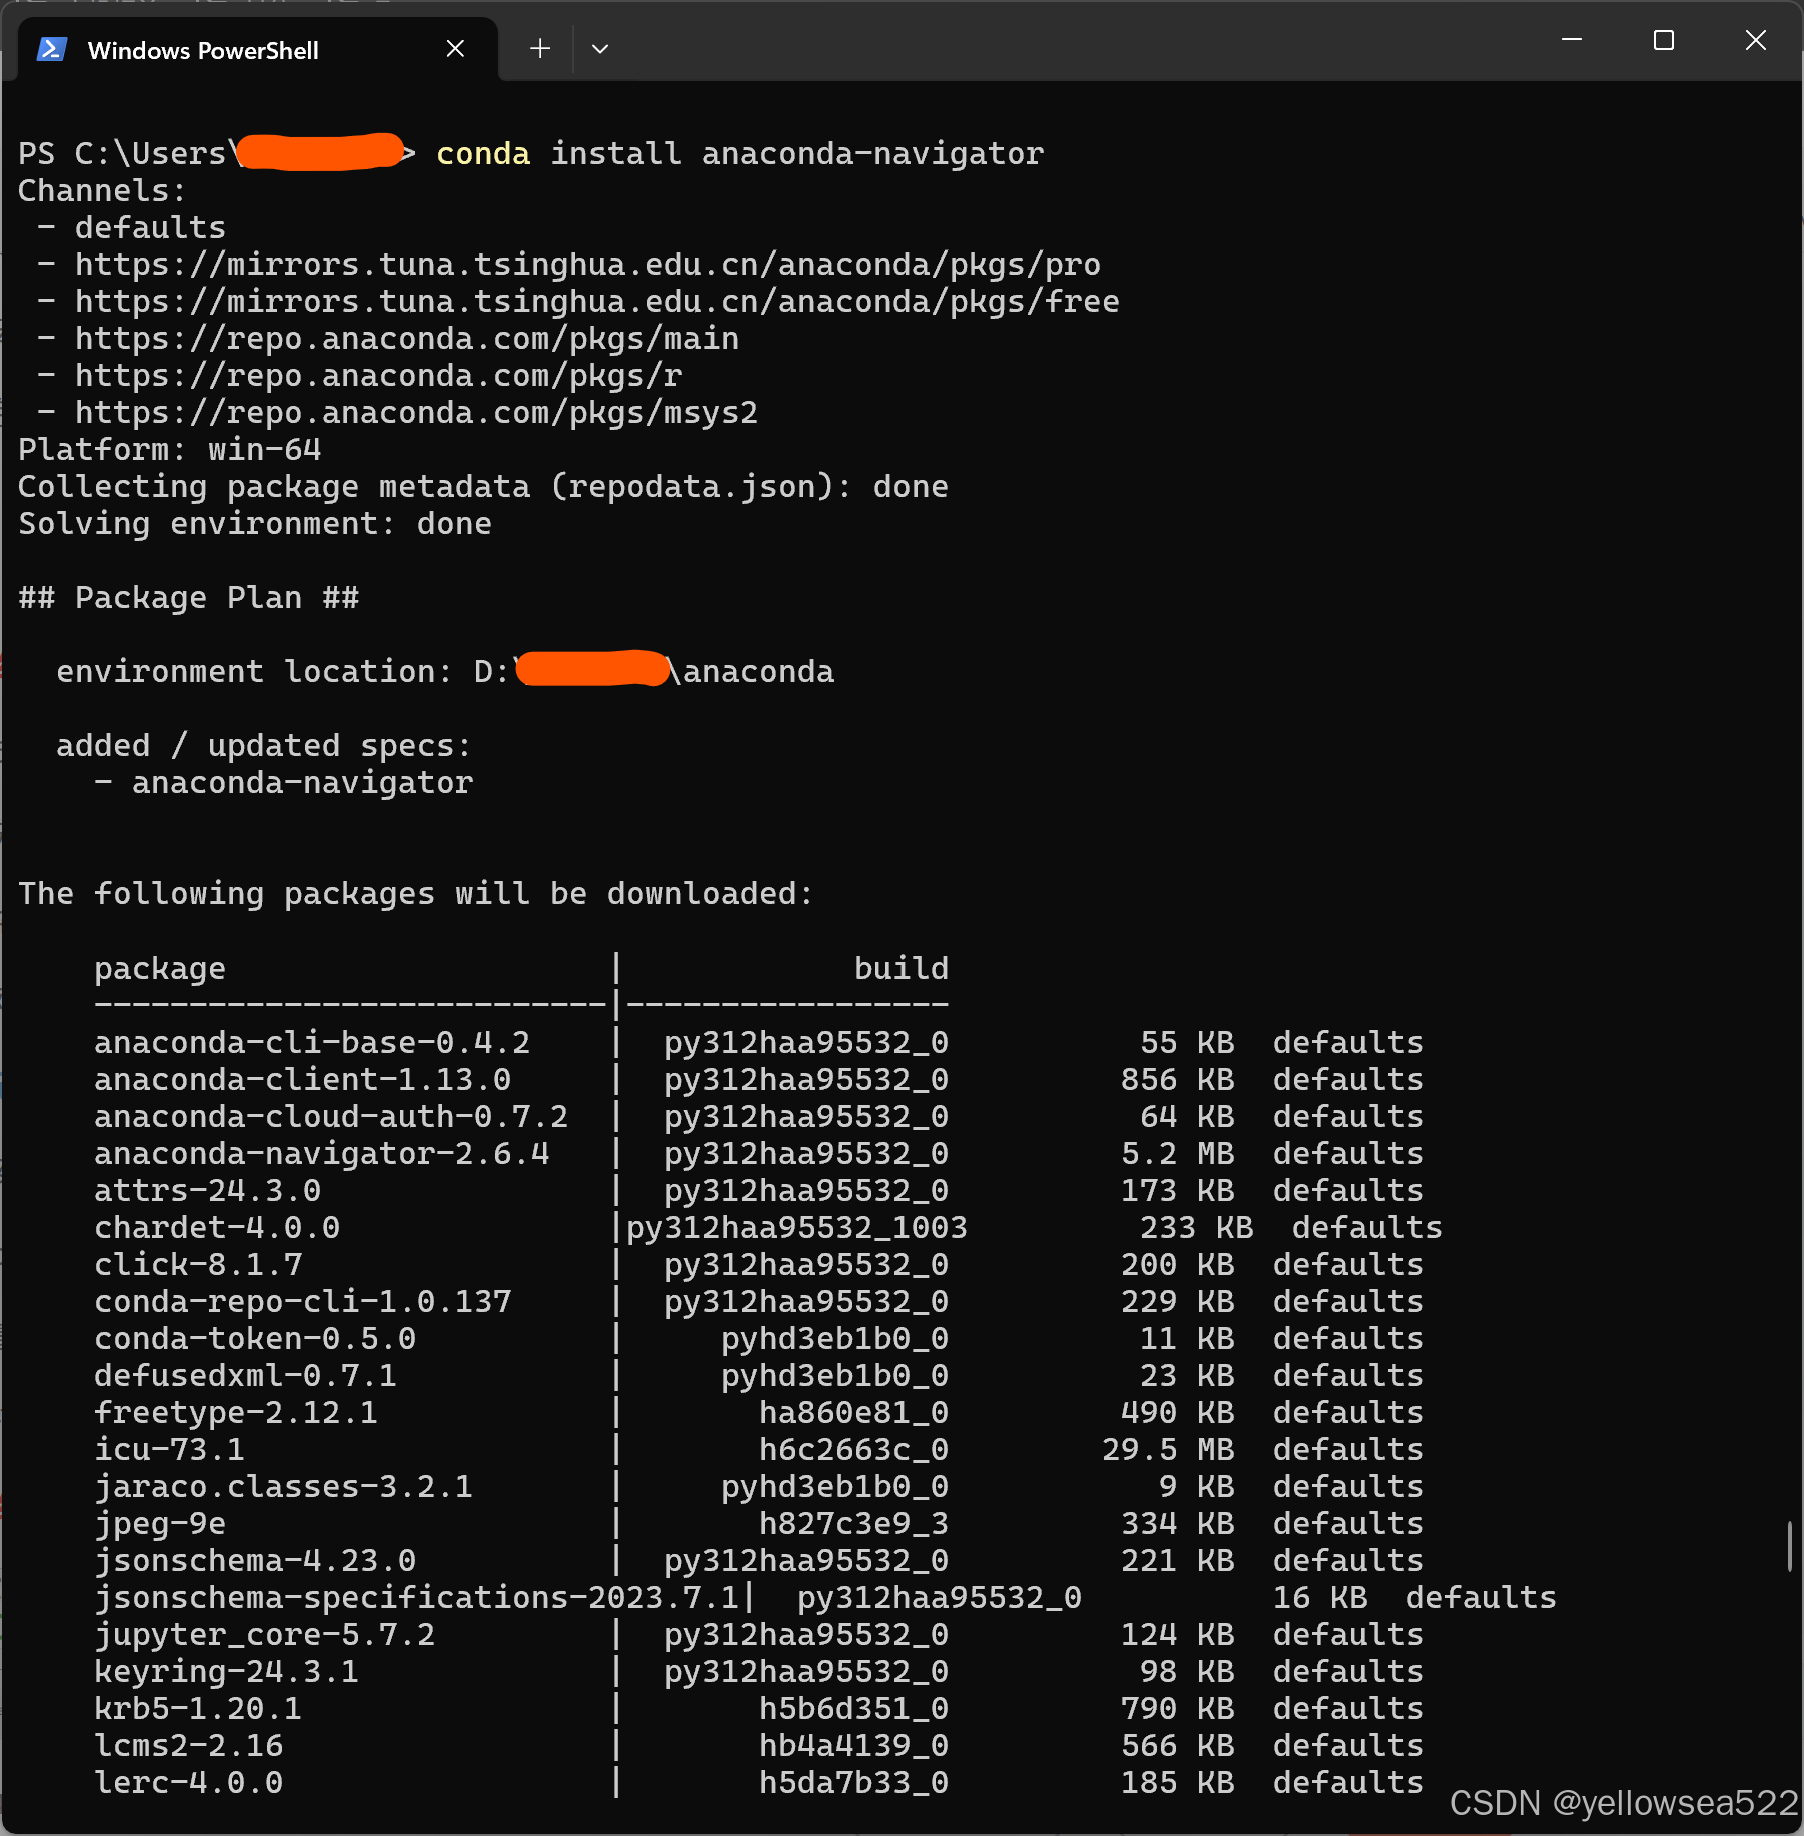The image size is (1804, 1836).
Task: Click anaconda-navigator-2.6.4 package name
Action: pos(321,1154)
